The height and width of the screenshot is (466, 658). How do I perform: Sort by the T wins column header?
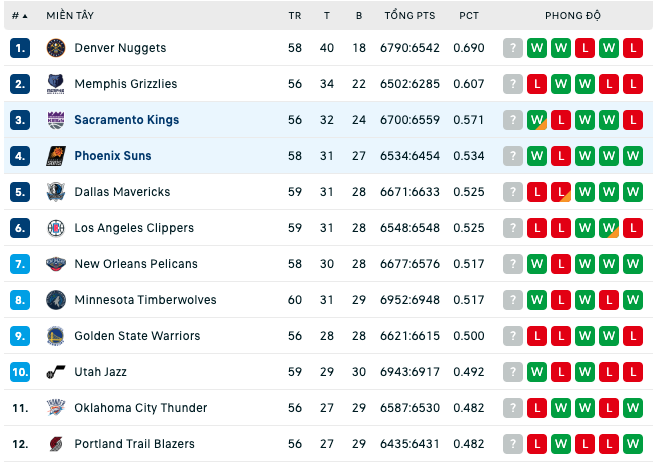326,16
